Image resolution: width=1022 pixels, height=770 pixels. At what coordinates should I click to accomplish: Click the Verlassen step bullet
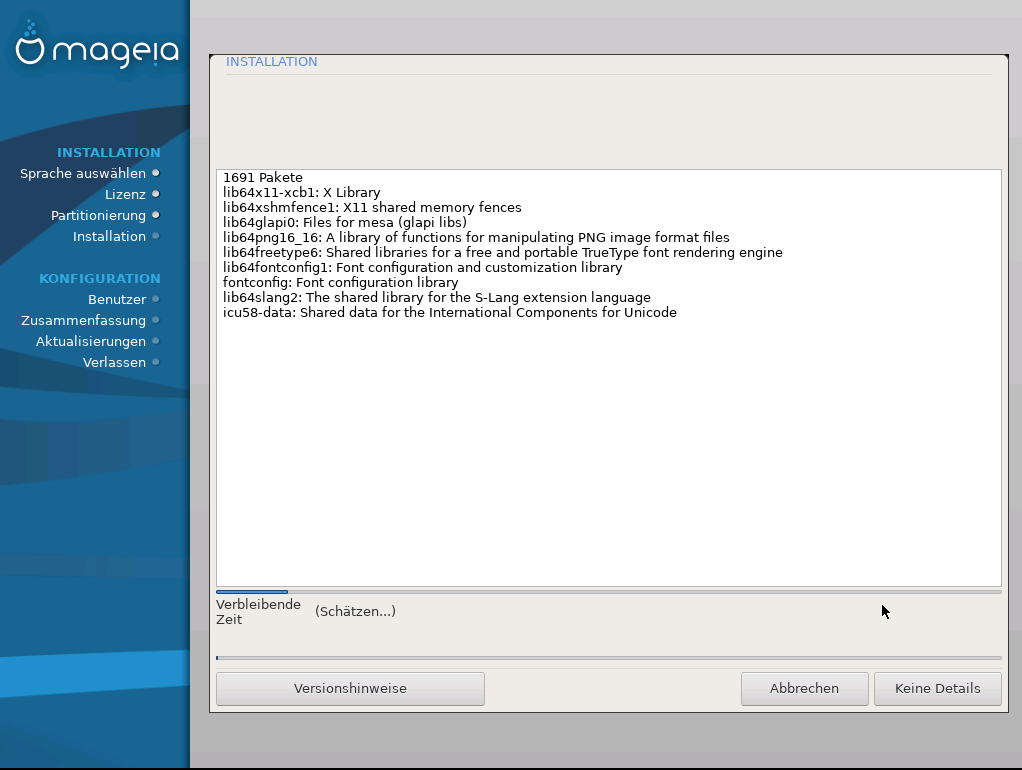(x=156, y=362)
